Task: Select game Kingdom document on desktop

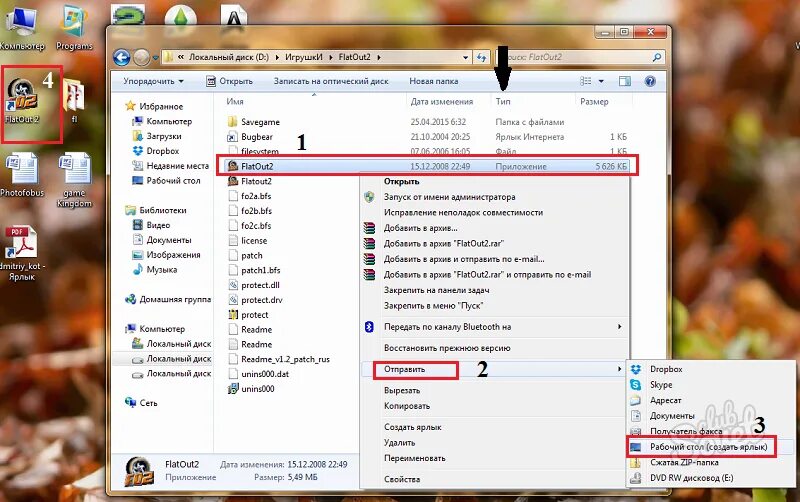Action: 74,180
